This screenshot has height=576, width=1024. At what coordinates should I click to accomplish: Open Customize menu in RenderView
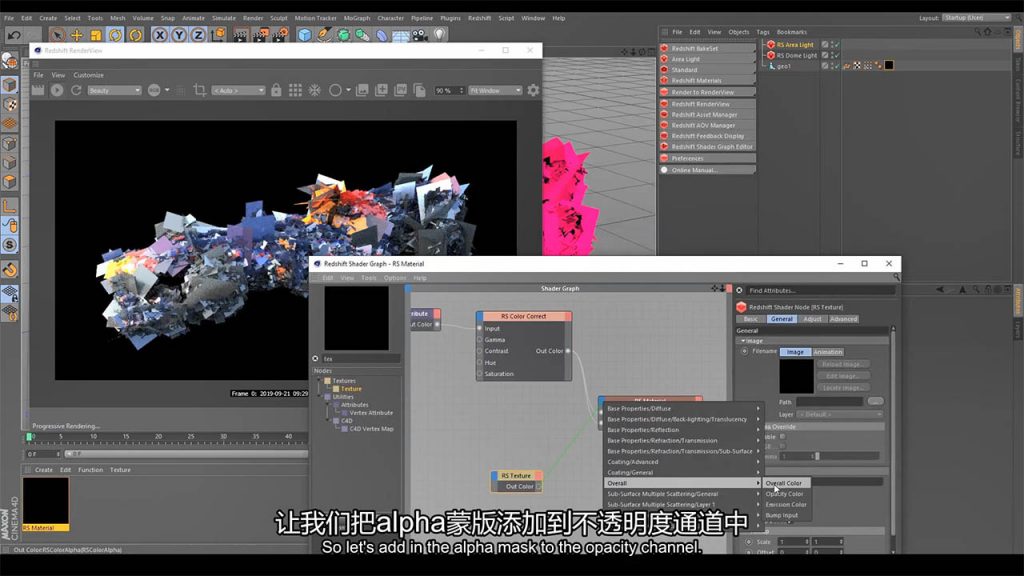[88, 75]
